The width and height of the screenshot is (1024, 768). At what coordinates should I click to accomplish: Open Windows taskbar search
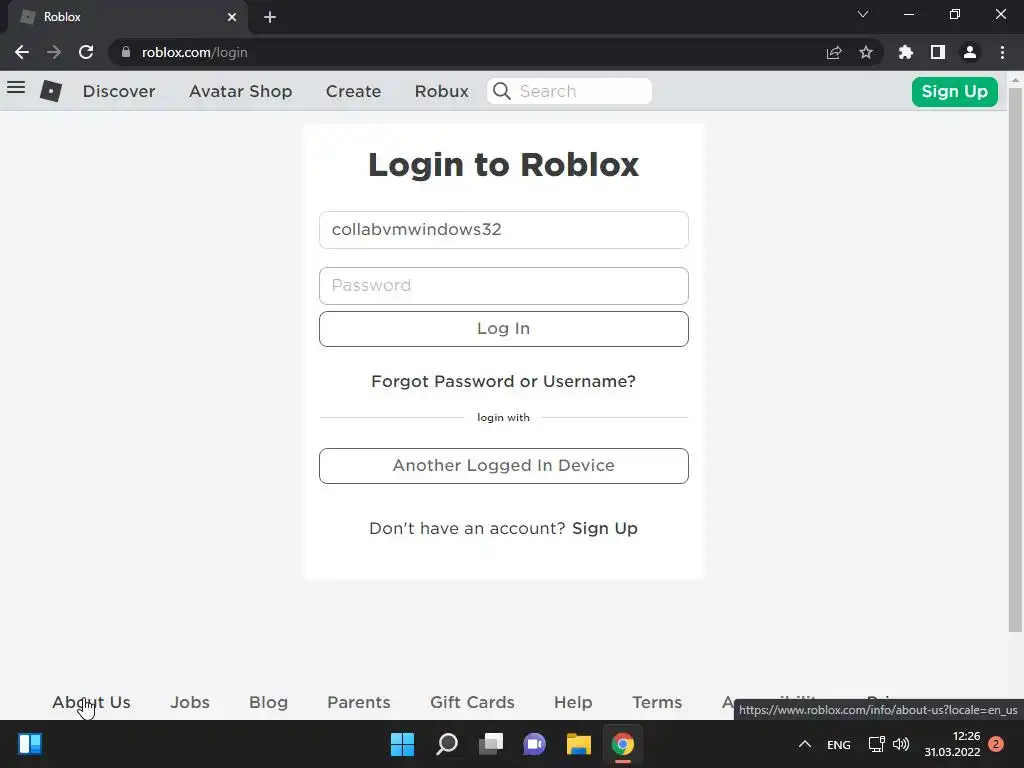point(447,744)
